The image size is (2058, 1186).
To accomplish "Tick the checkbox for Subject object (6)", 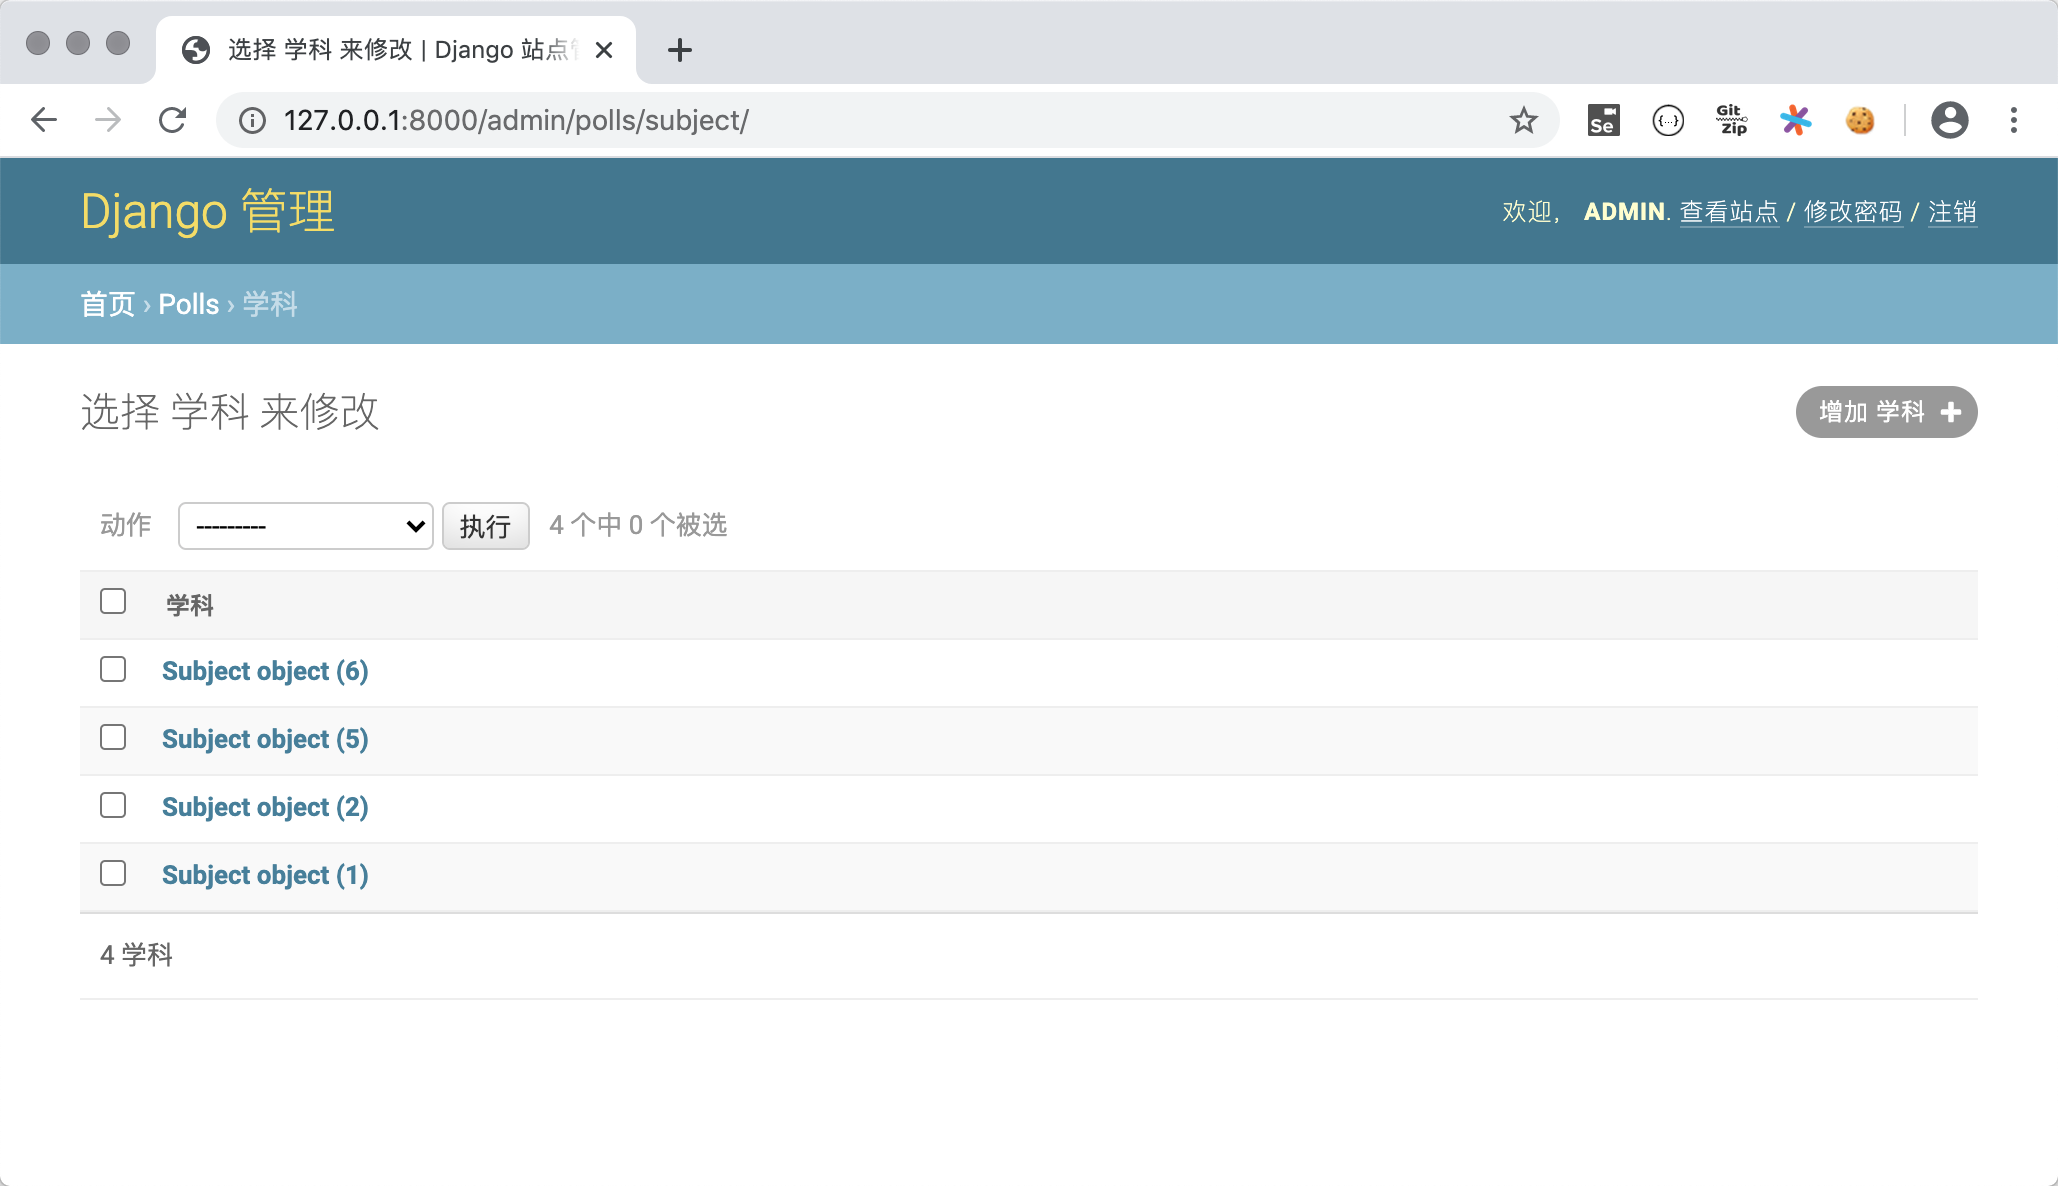I will pos(113,669).
